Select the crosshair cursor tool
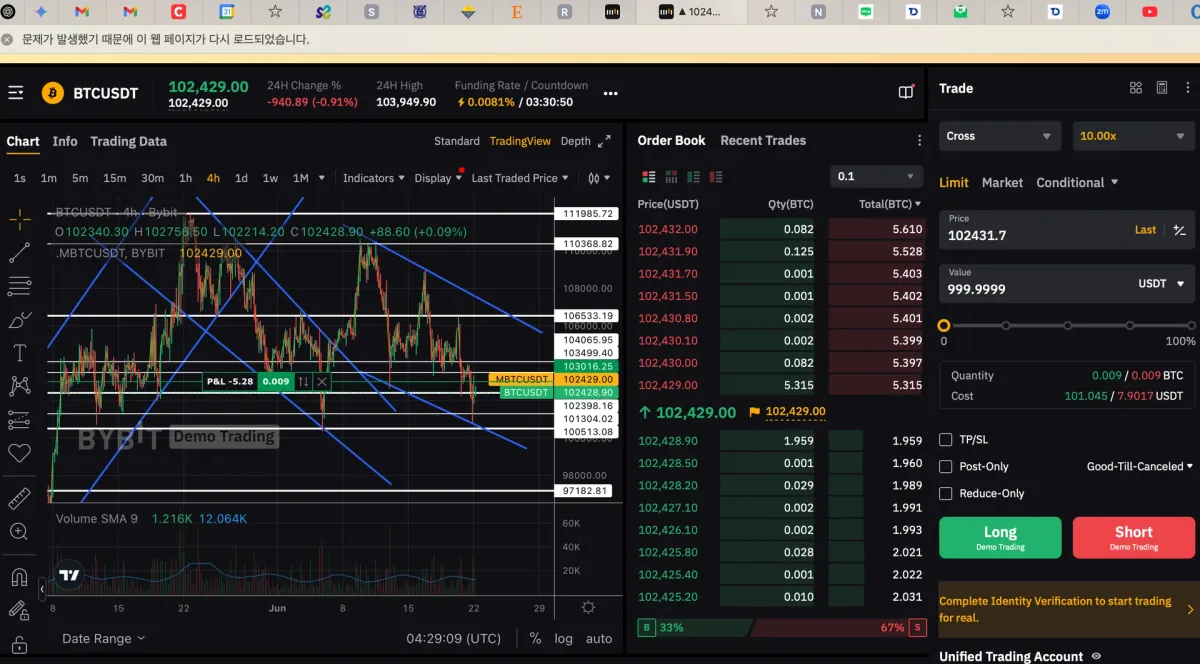This screenshot has width=1200, height=664. click(x=19, y=218)
